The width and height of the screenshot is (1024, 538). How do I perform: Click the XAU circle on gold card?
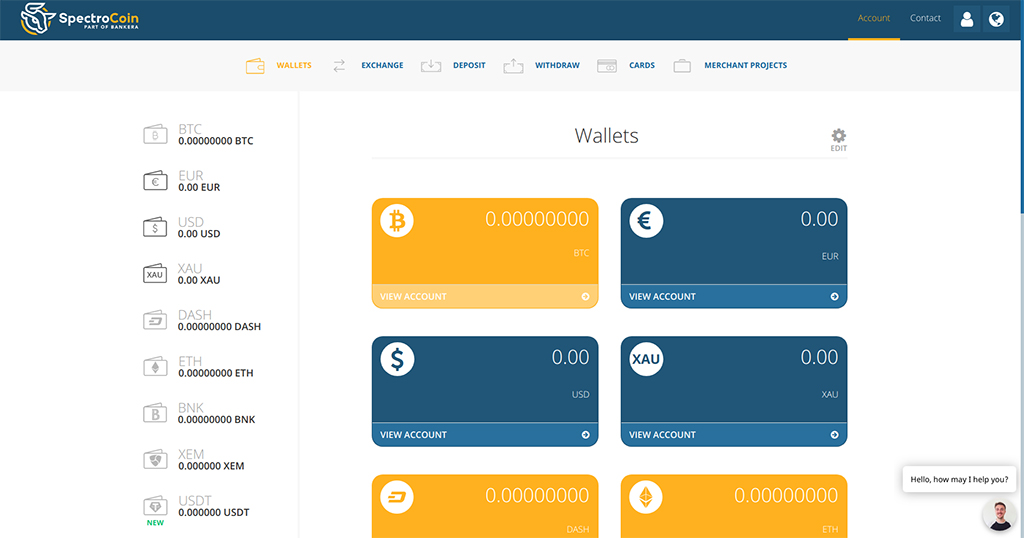click(646, 359)
